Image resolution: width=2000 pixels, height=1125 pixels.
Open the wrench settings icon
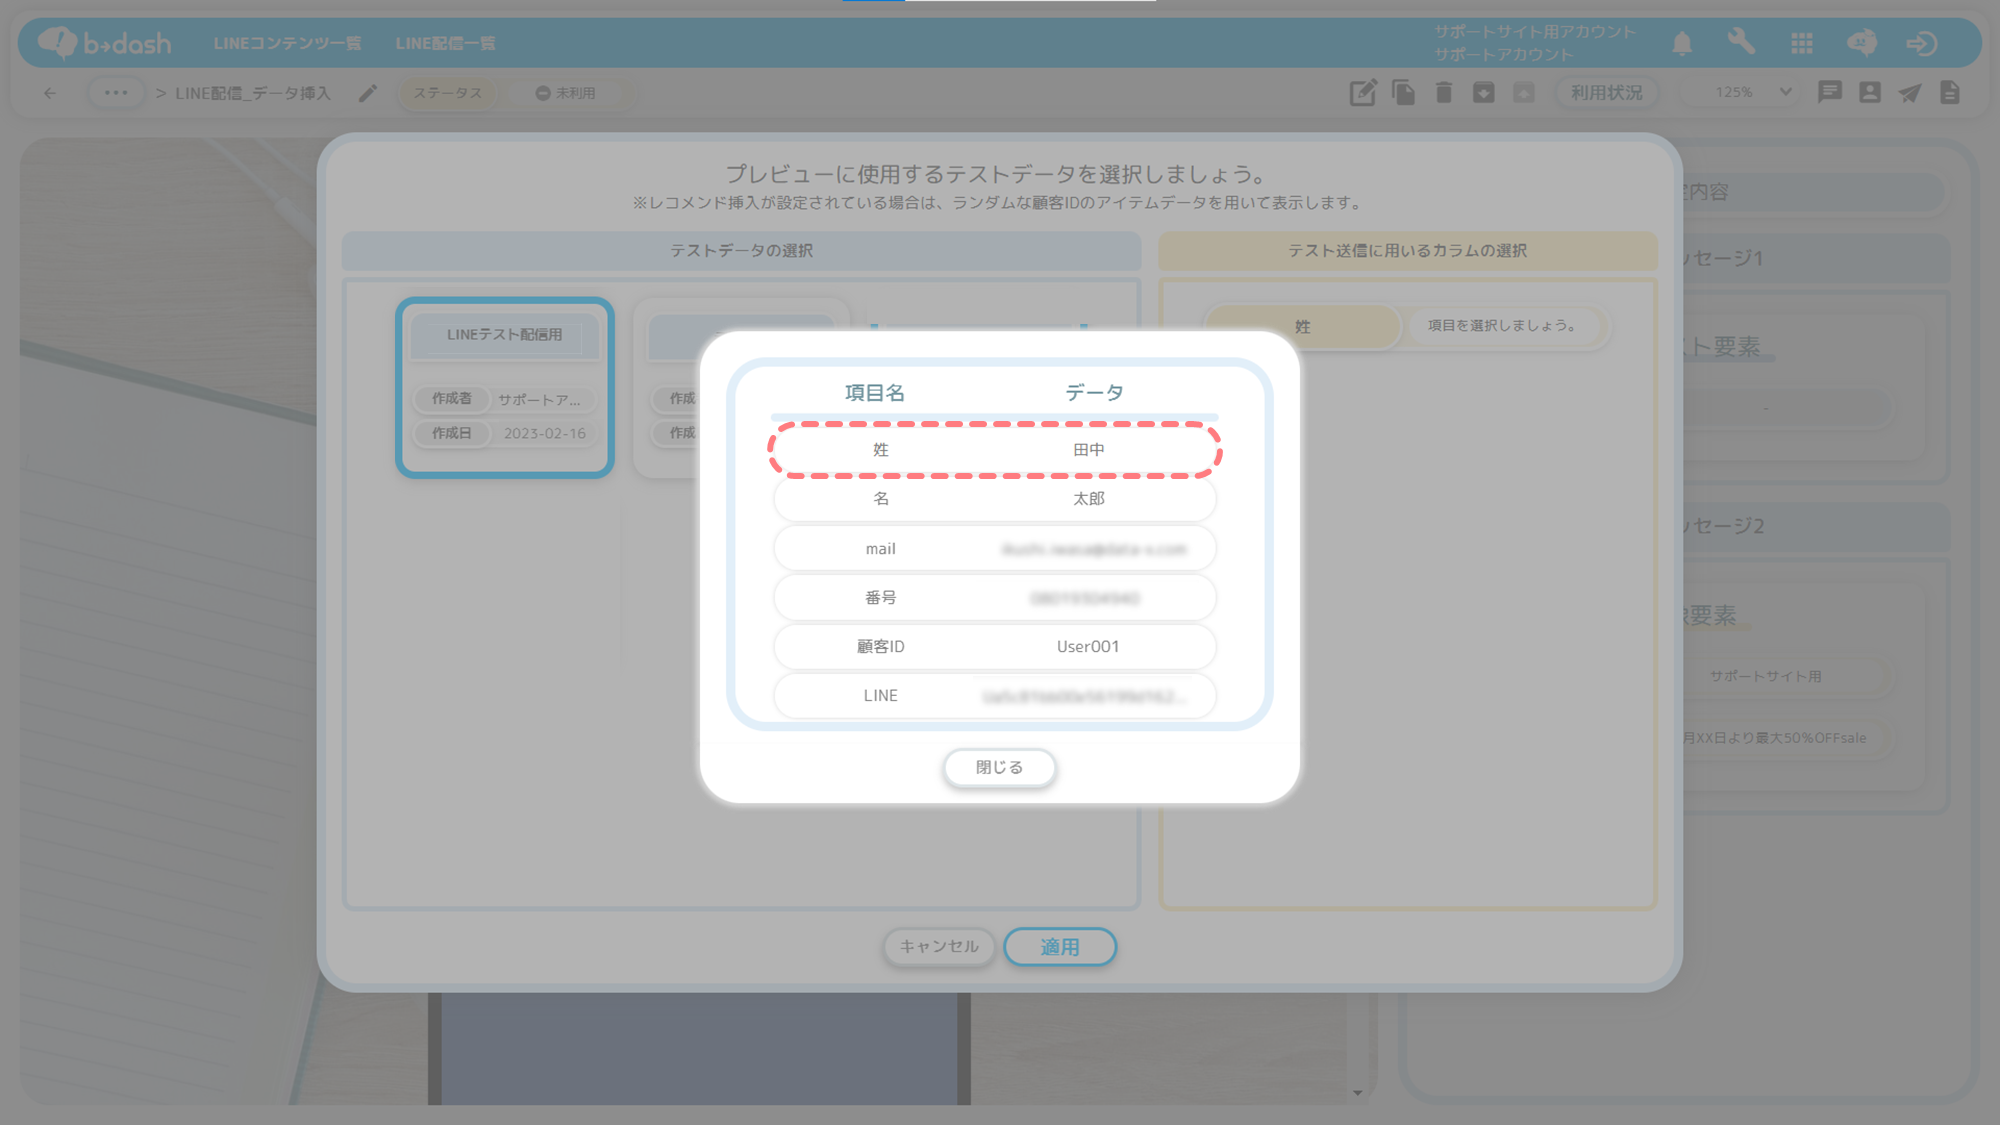pos(1741,43)
